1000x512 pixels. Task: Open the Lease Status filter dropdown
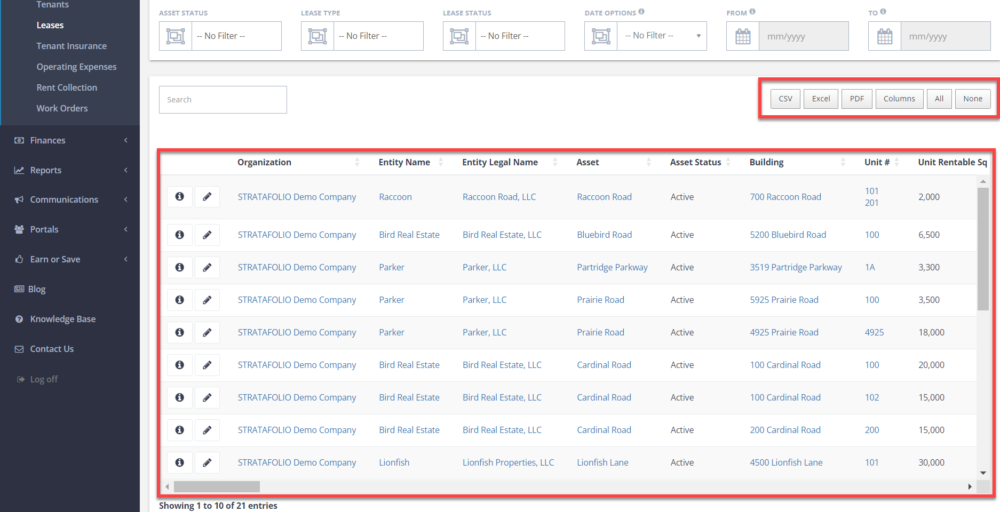pos(521,36)
